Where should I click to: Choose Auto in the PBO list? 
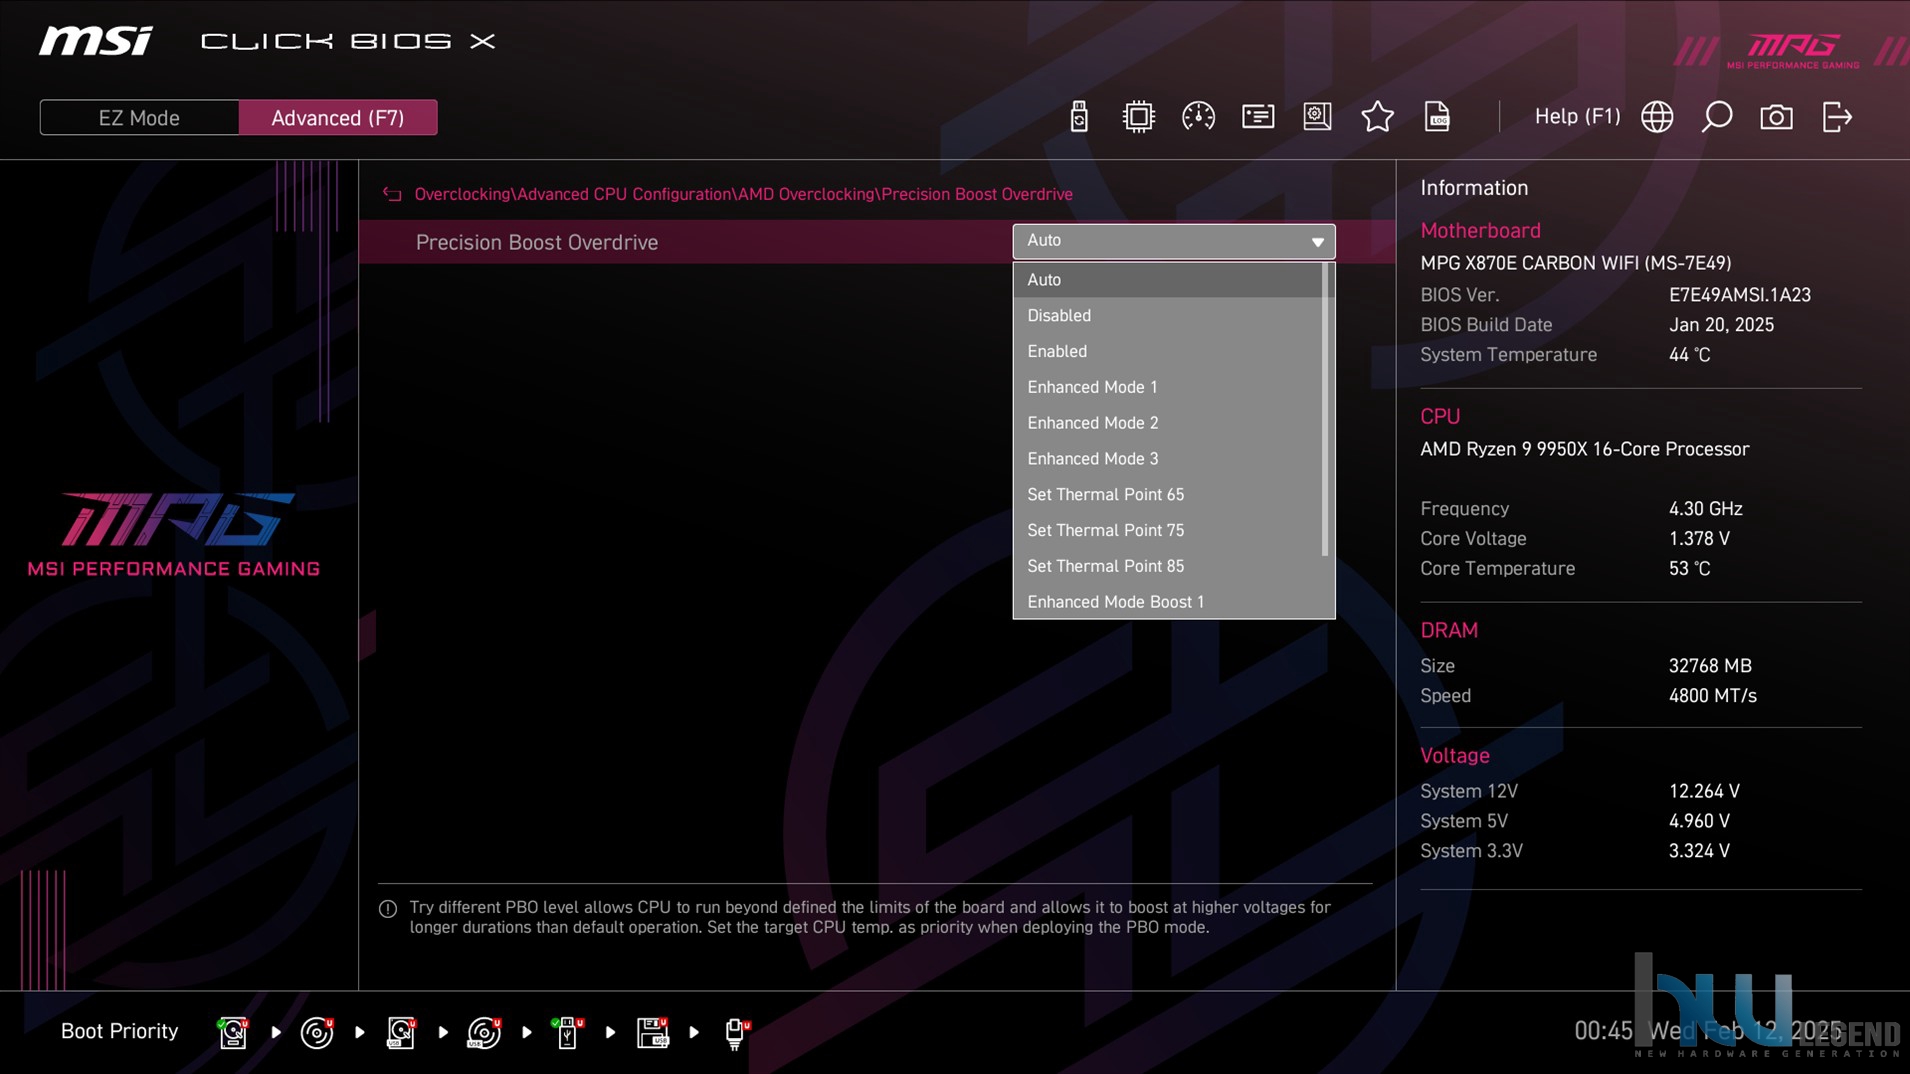click(x=1168, y=280)
